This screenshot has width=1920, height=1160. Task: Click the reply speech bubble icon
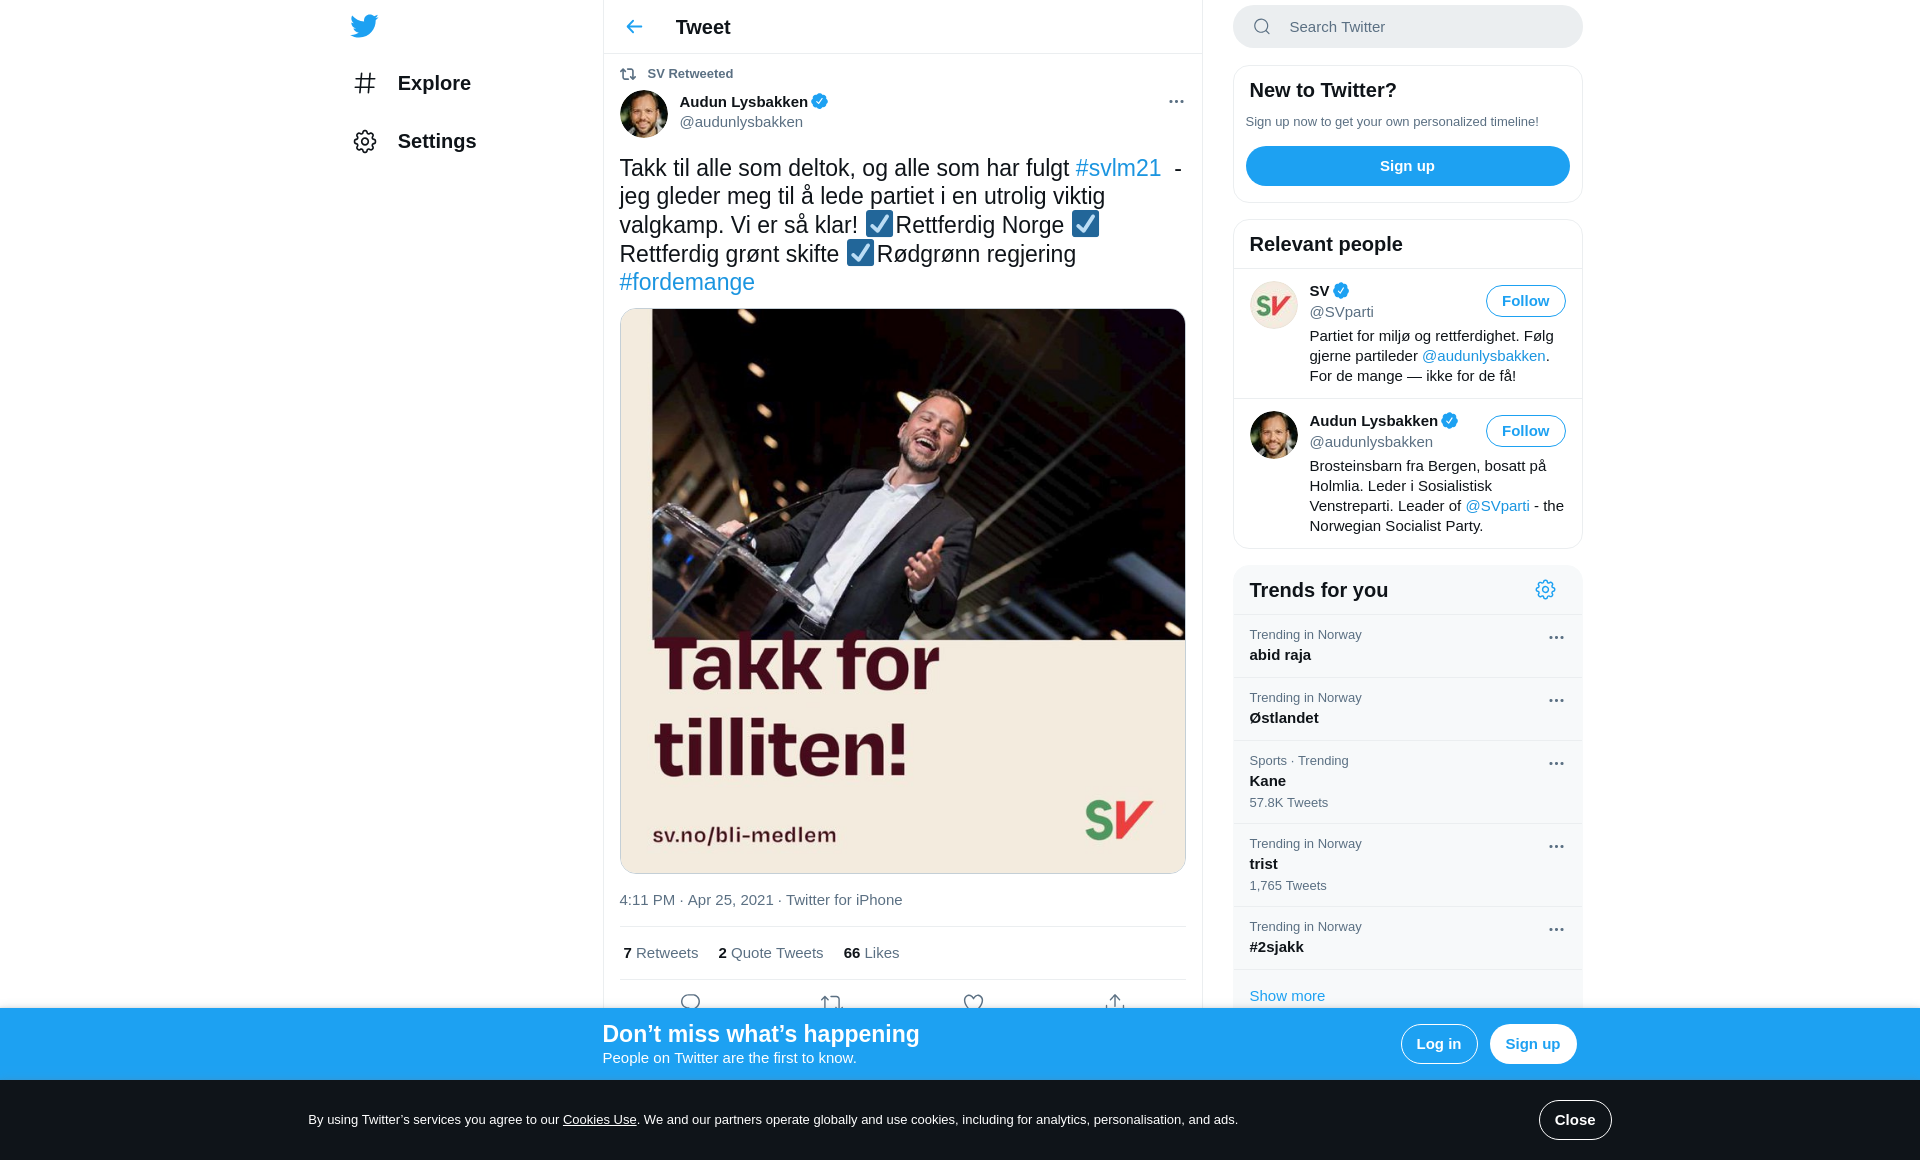pyautogui.click(x=690, y=1001)
